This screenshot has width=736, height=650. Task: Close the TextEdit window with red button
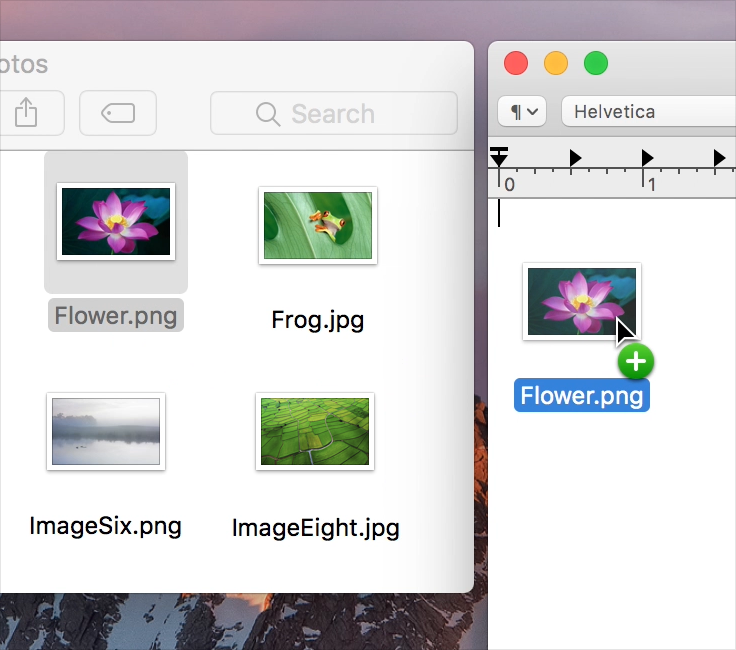pos(516,63)
